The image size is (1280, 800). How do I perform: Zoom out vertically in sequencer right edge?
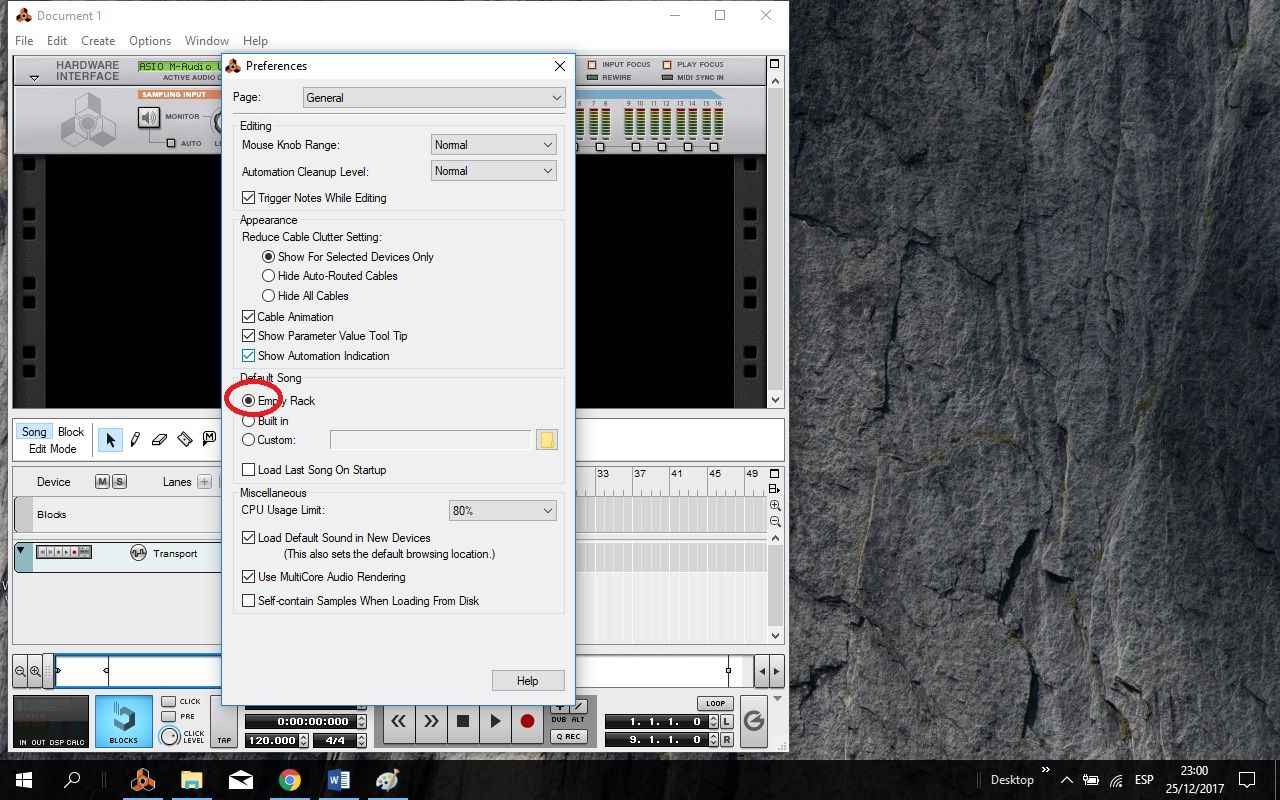(775, 522)
